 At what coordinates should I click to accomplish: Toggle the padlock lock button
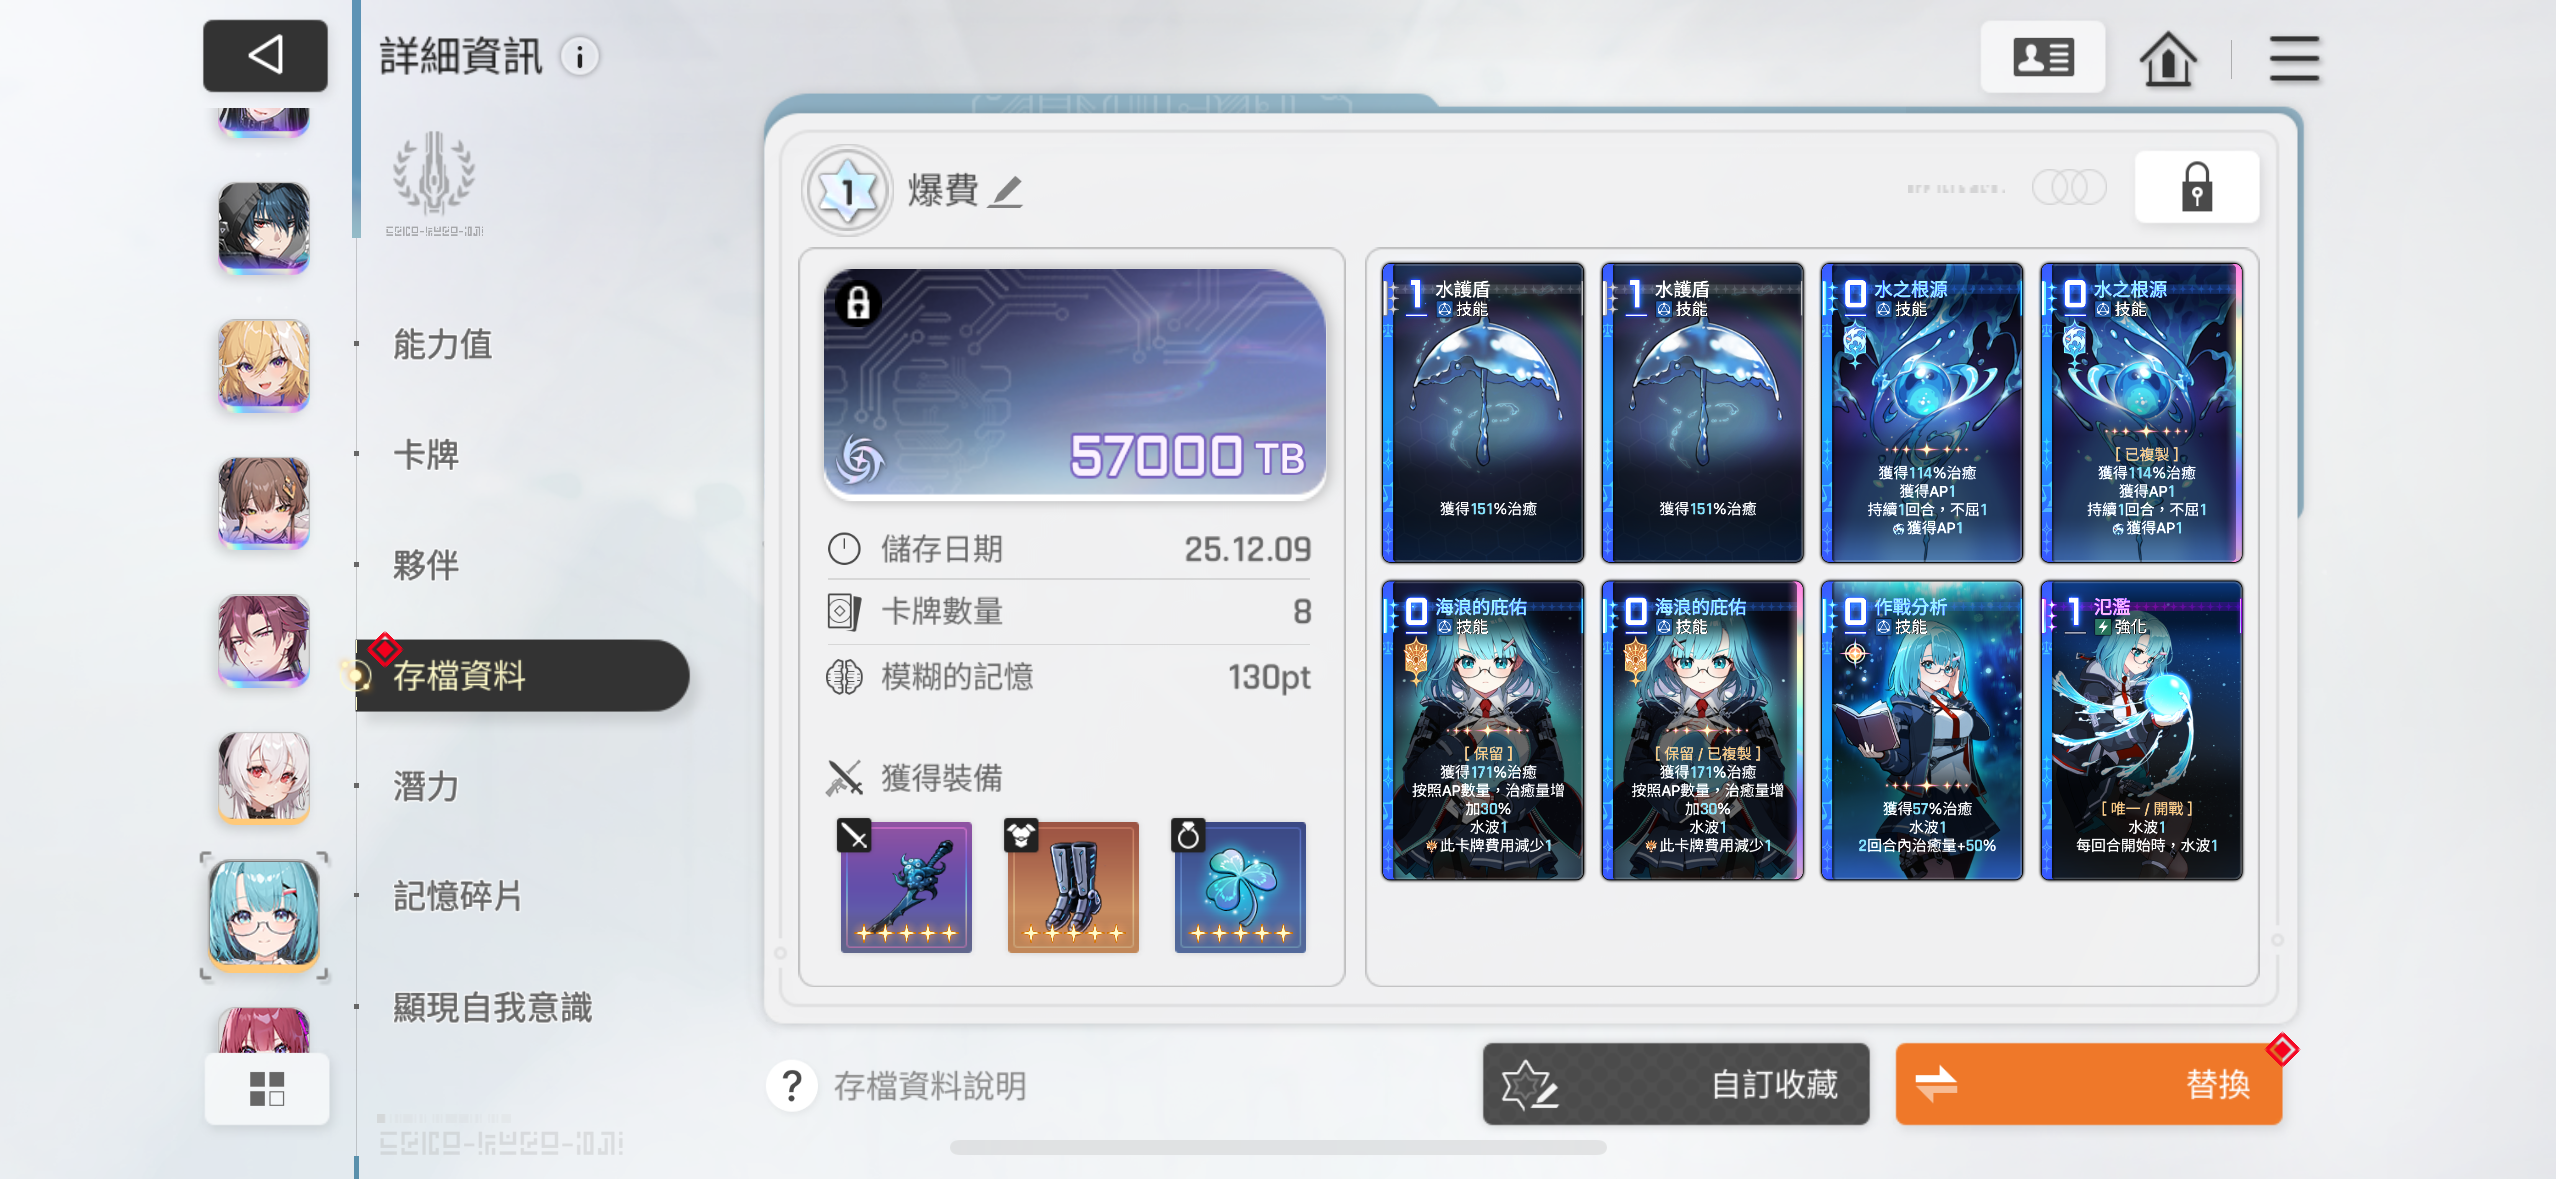coord(2196,187)
